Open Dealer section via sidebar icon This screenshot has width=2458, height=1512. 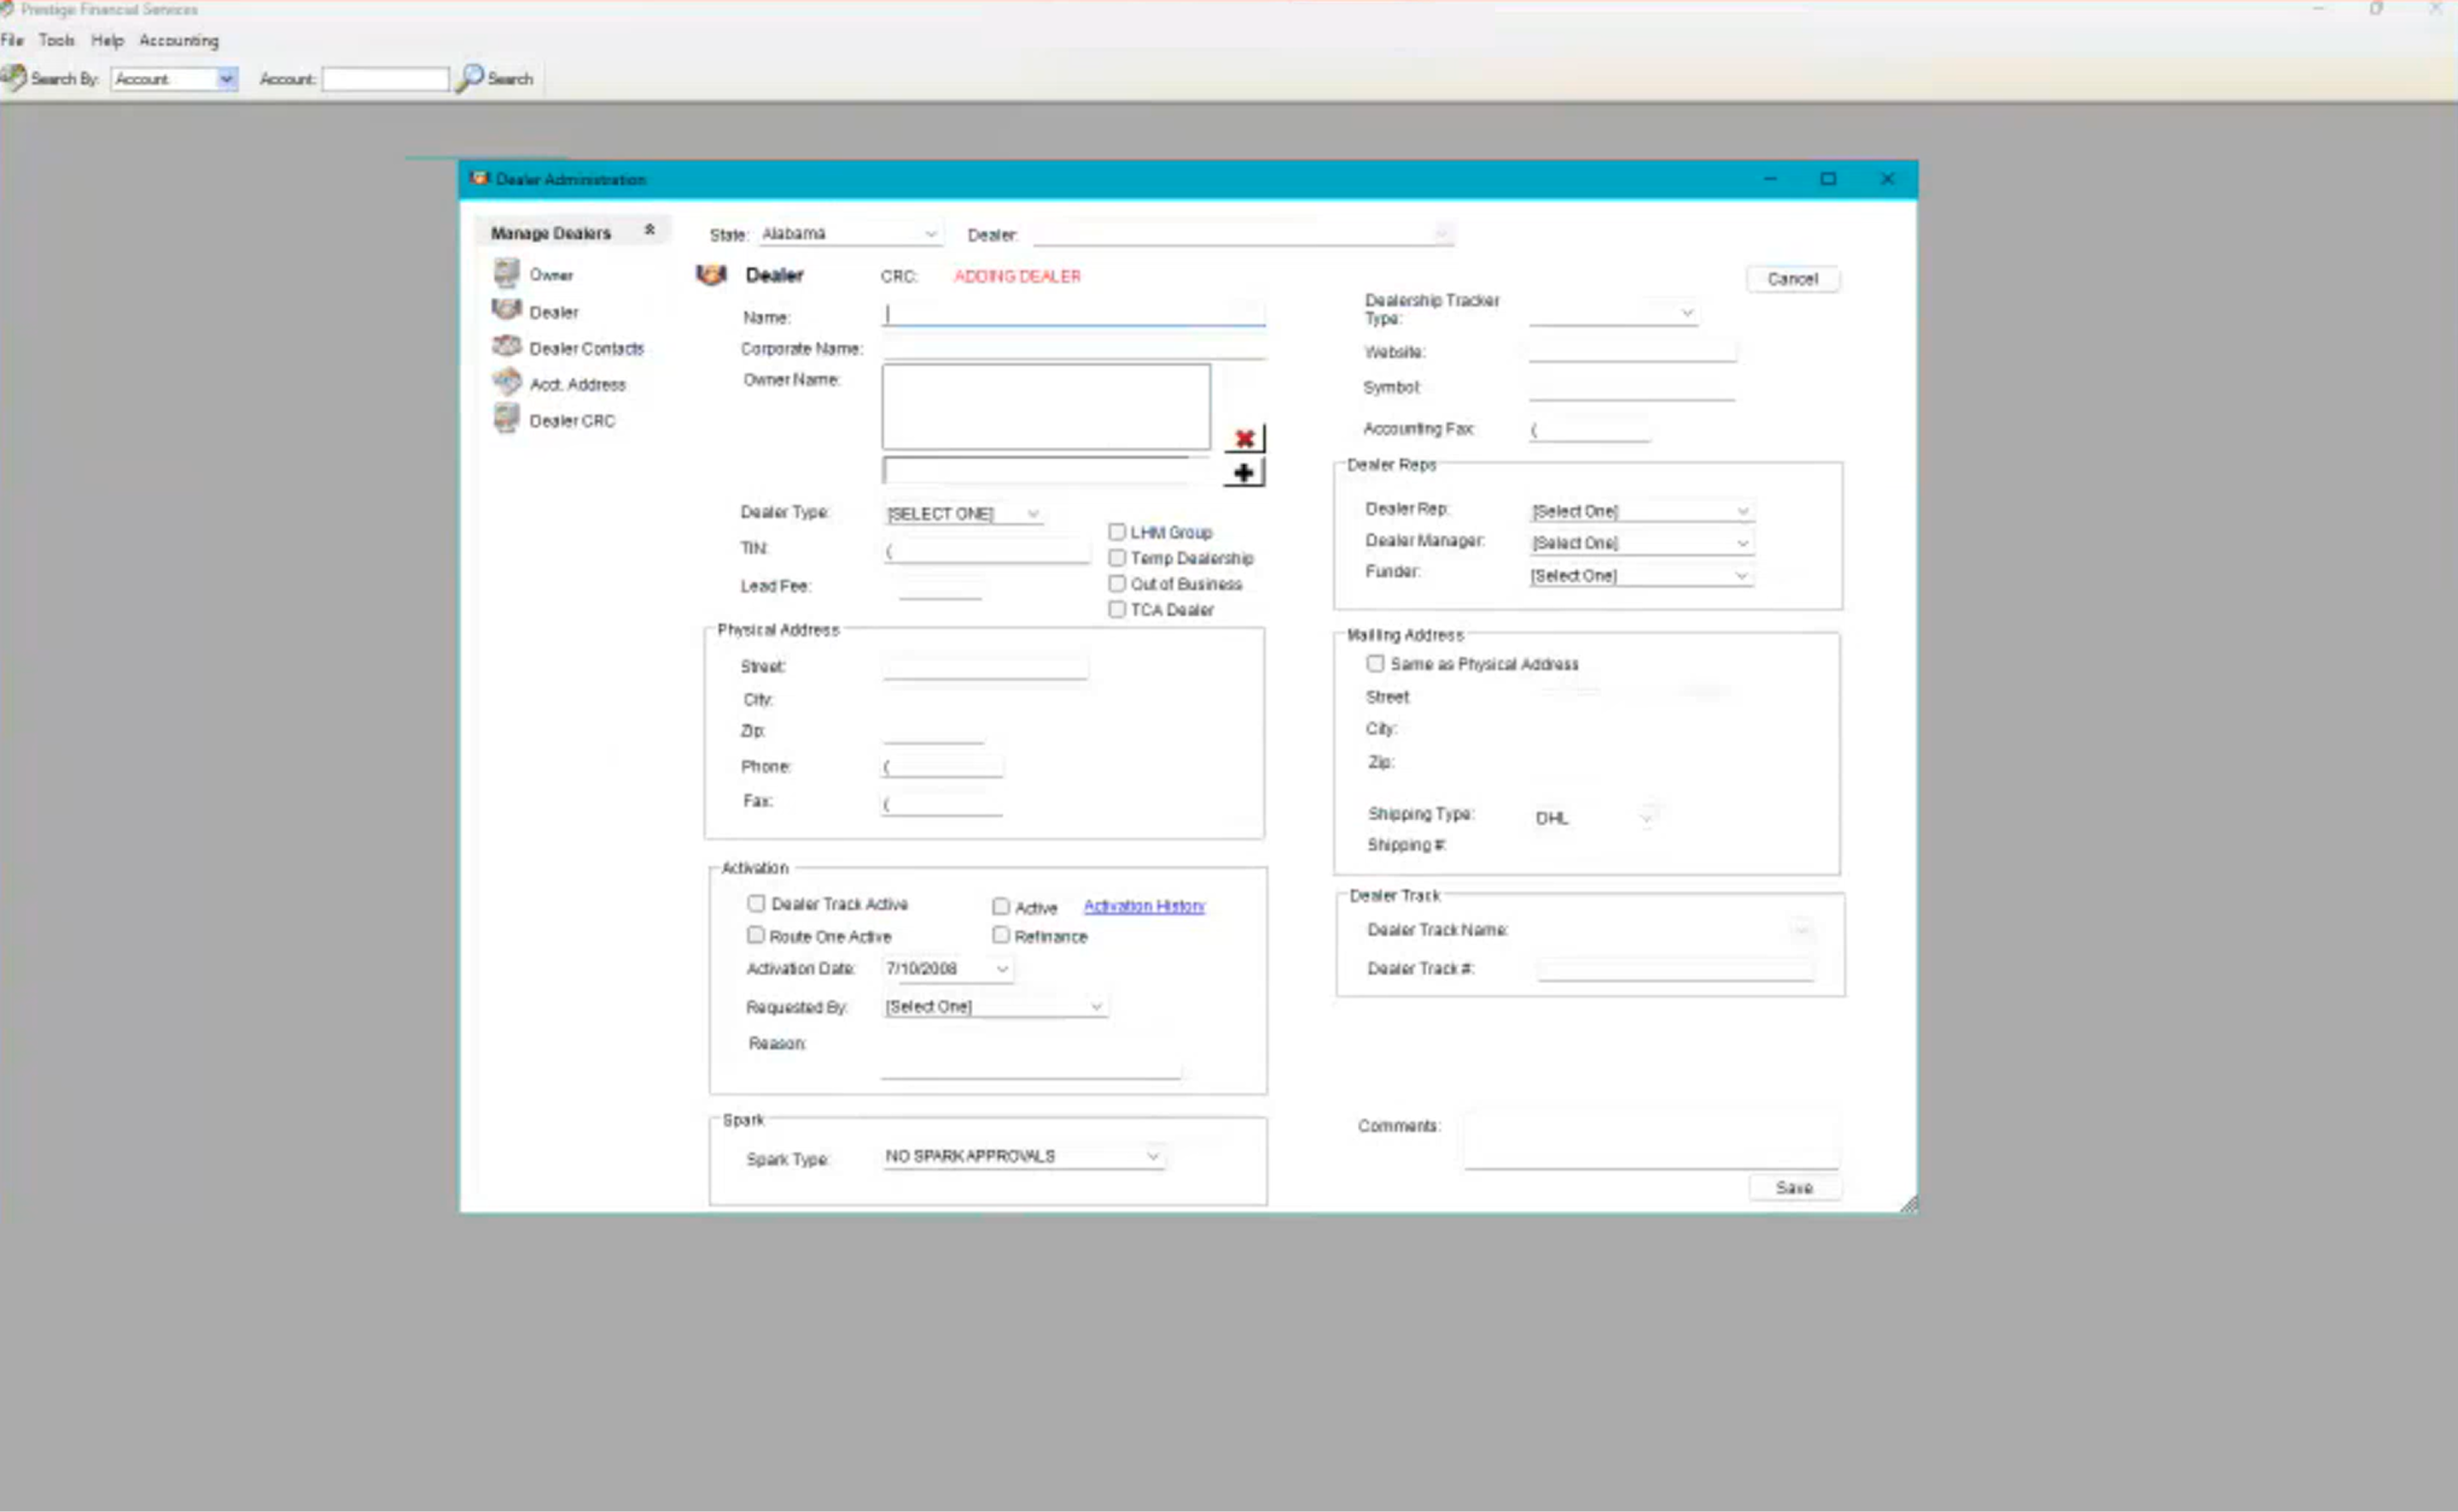click(x=507, y=310)
